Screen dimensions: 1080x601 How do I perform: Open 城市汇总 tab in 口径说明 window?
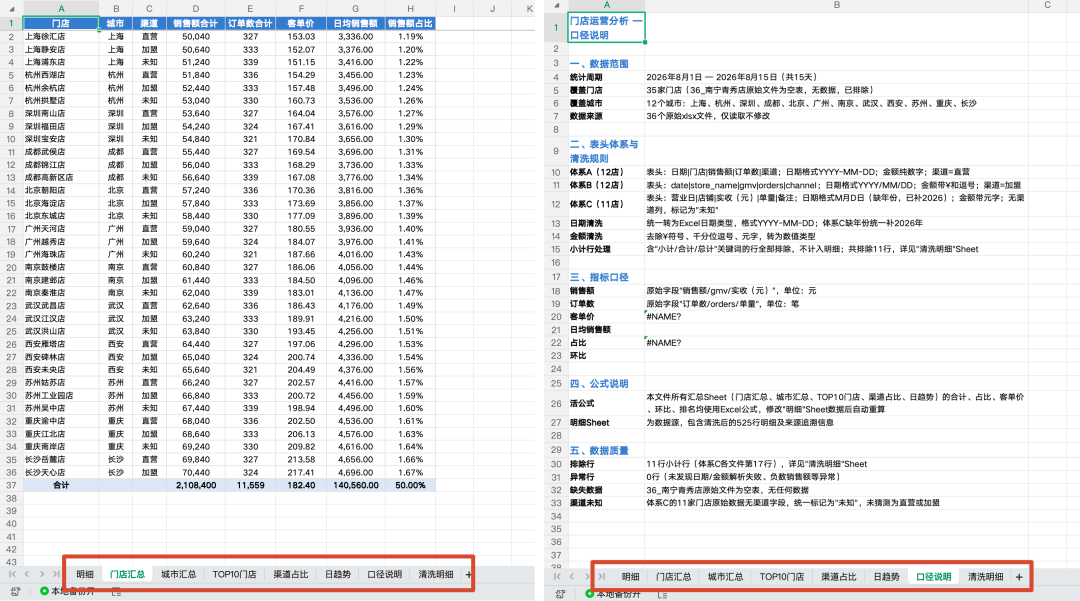pos(725,577)
